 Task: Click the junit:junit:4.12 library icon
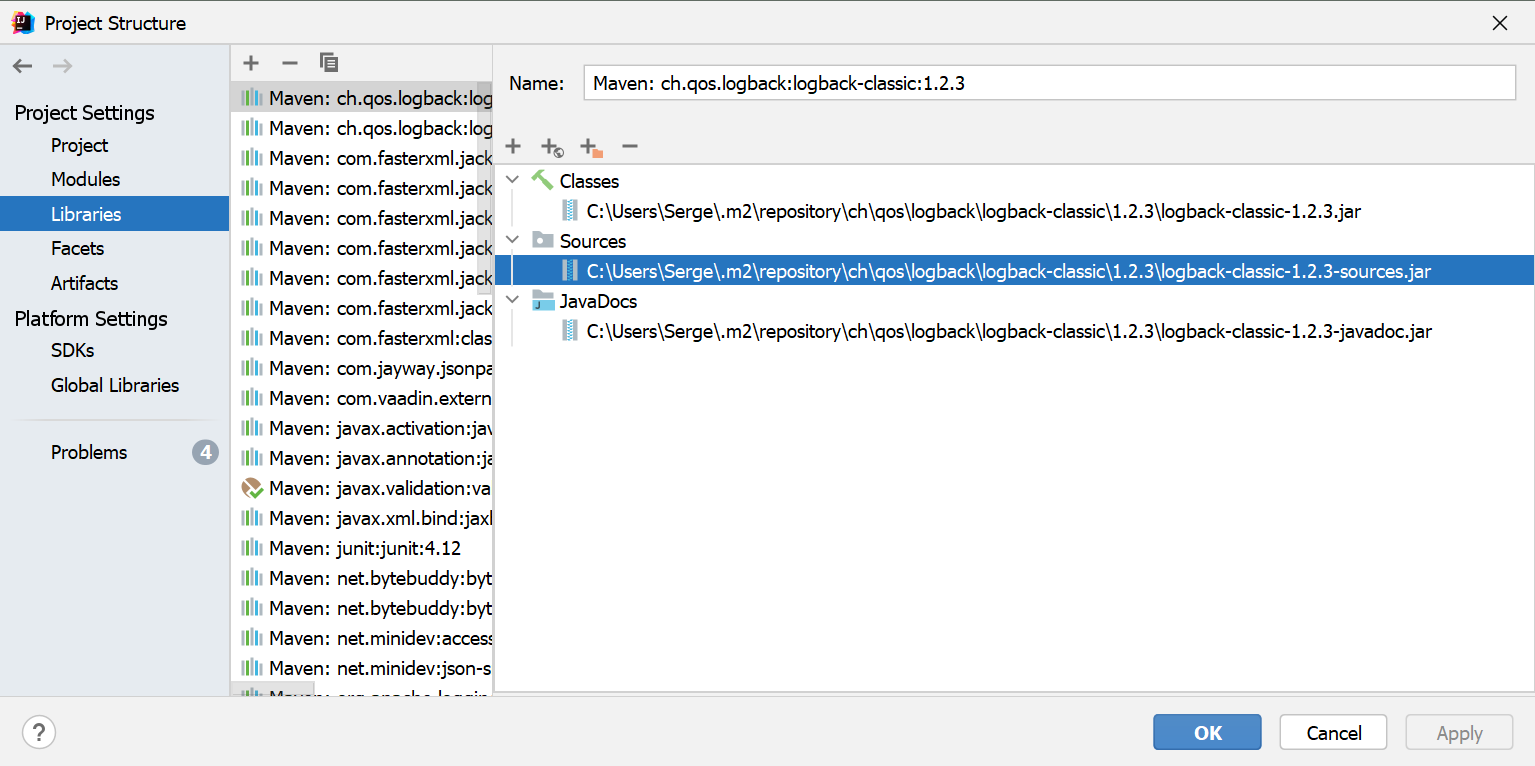pyautogui.click(x=252, y=548)
